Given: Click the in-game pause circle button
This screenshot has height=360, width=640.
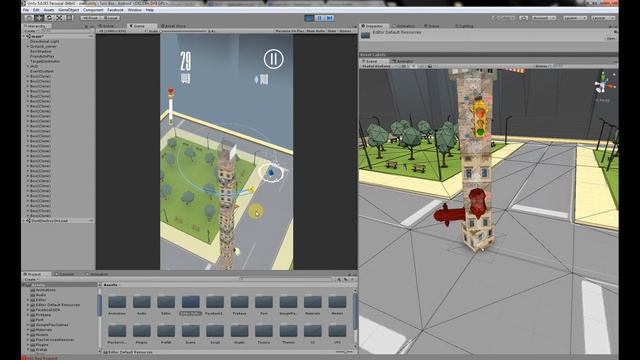Looking at the screenshot, I should (273, 60).
